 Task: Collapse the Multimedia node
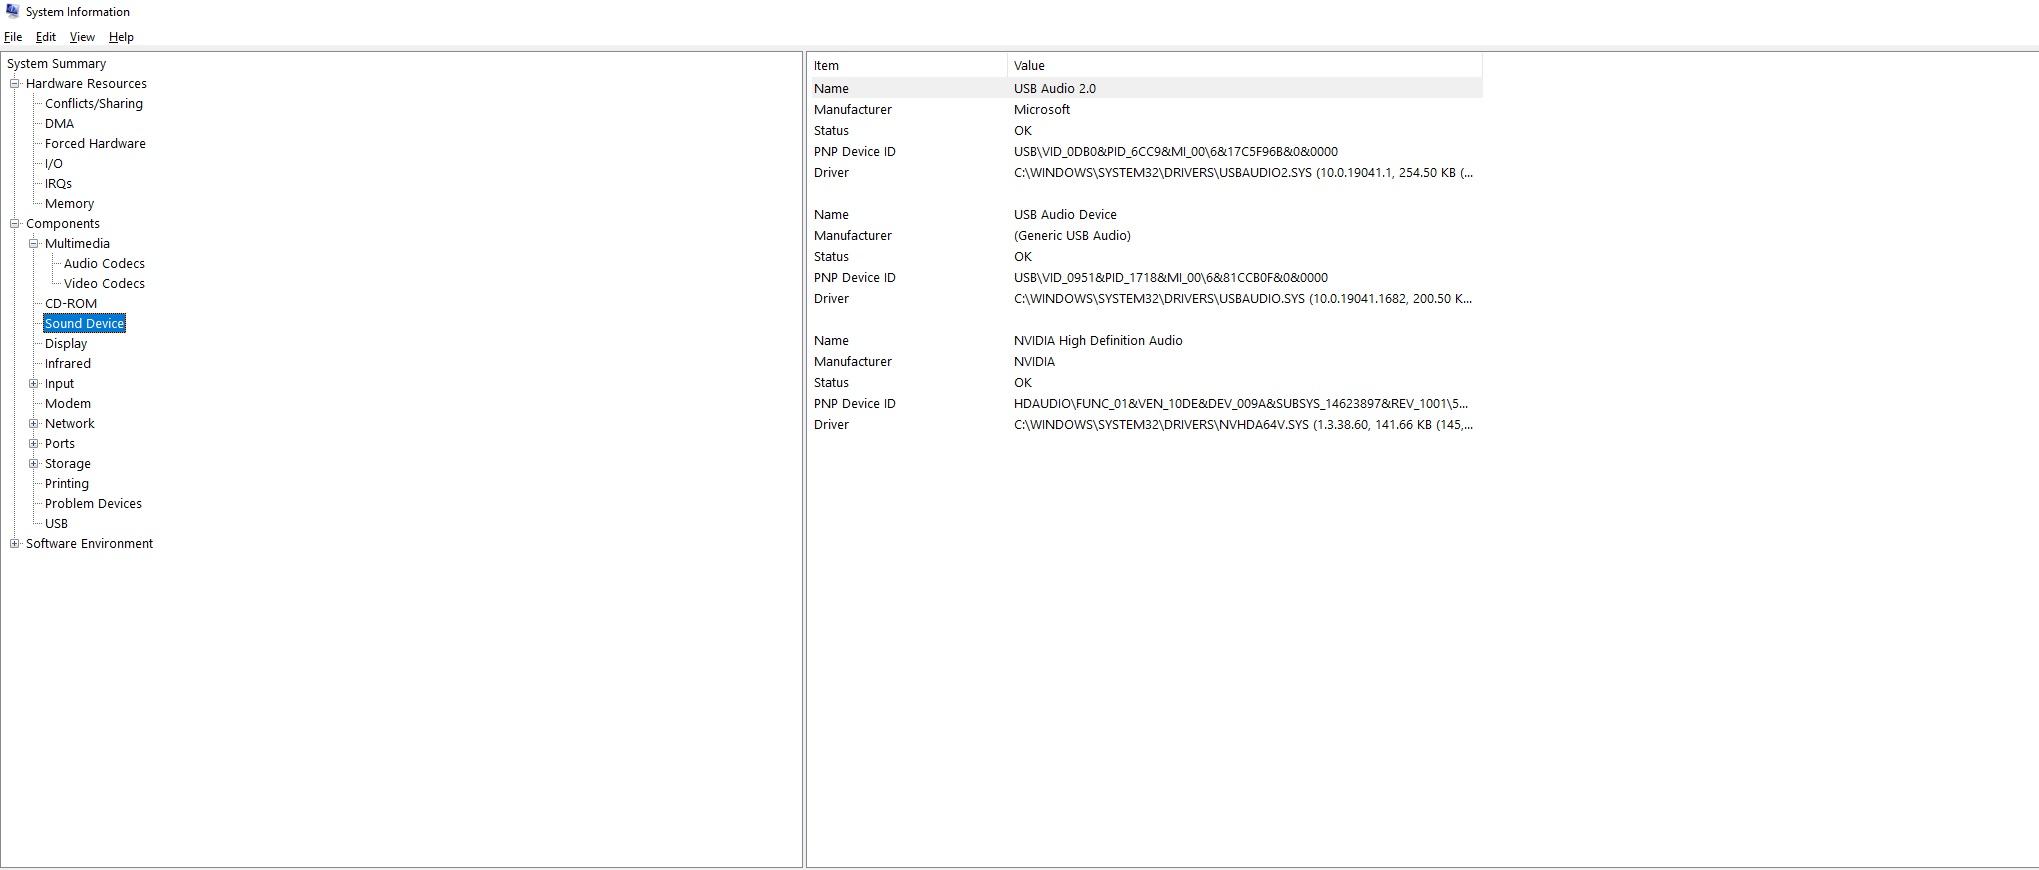(x=34, y=244)
